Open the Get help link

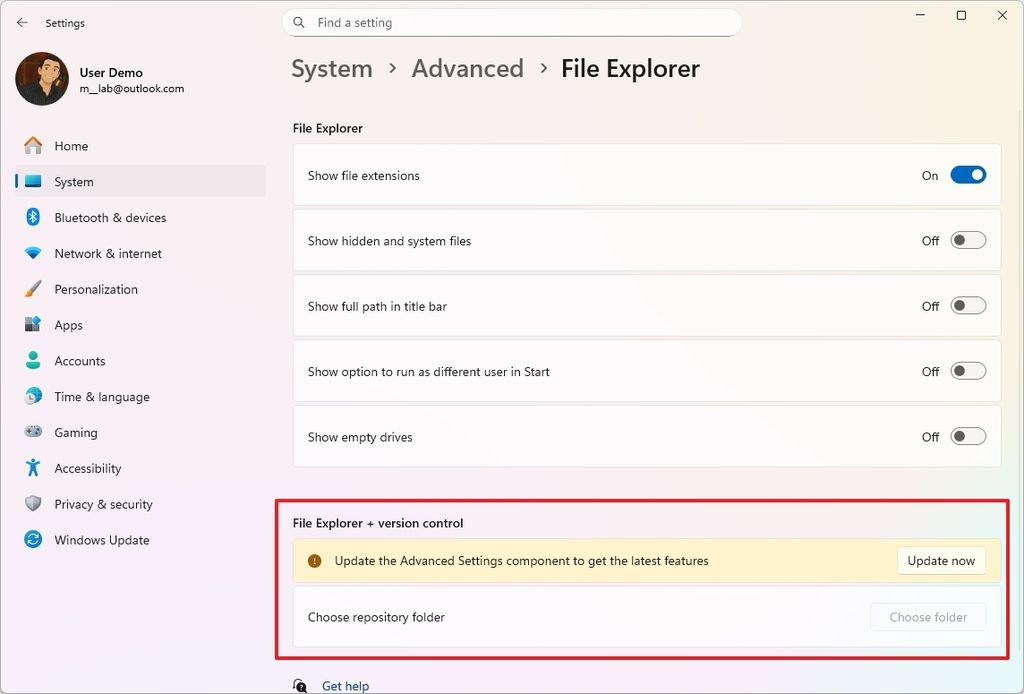345,686
